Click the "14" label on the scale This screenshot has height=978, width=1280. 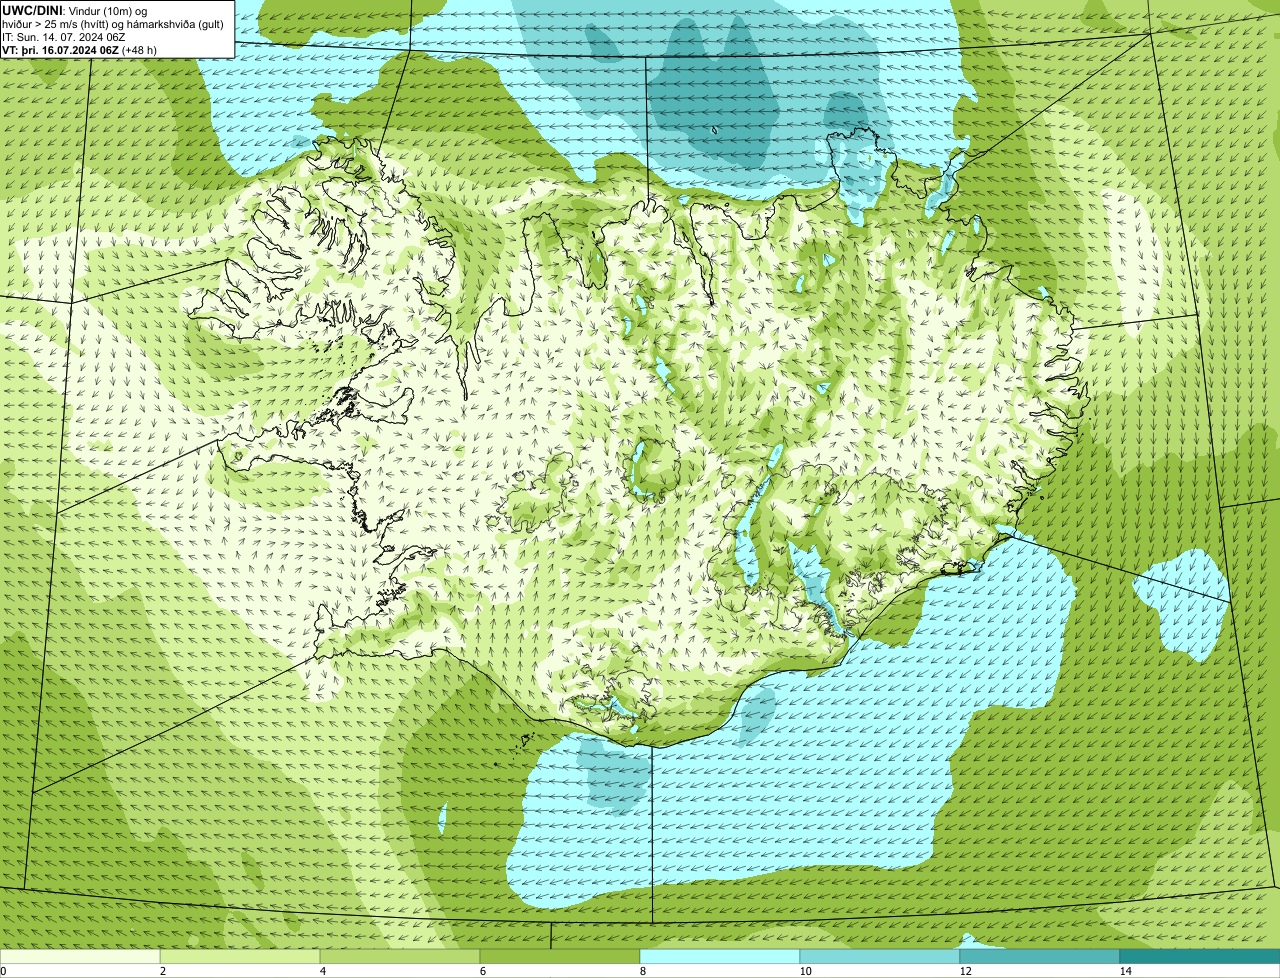pos(1125,971)
